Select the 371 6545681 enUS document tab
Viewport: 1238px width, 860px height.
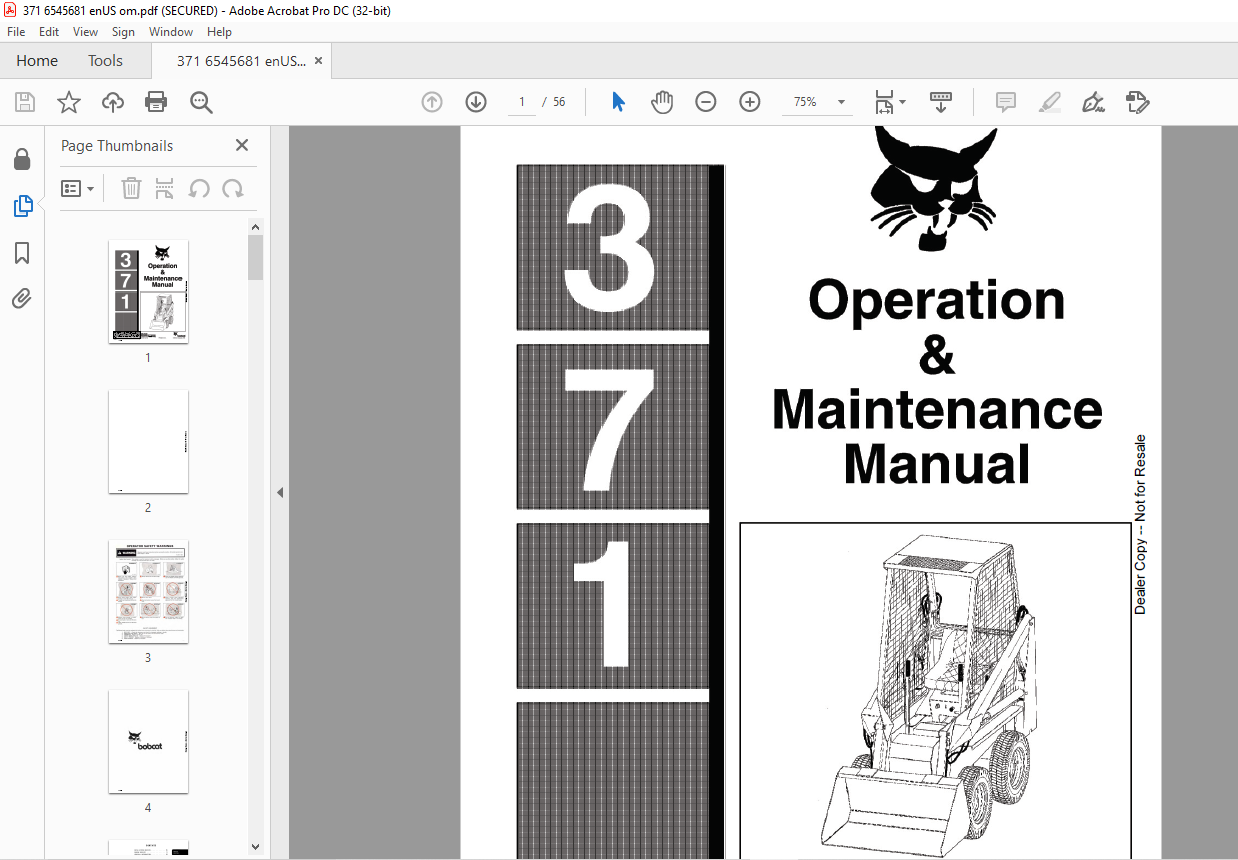coord(241,61)
